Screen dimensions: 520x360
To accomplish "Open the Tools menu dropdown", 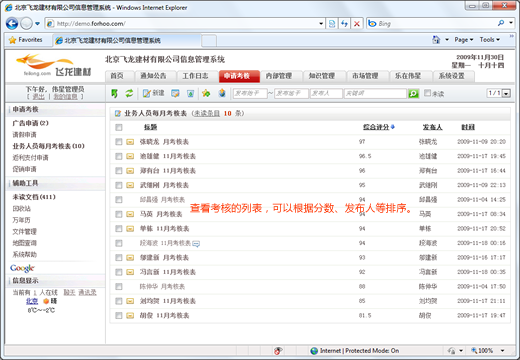I will [x=490, y=40].
